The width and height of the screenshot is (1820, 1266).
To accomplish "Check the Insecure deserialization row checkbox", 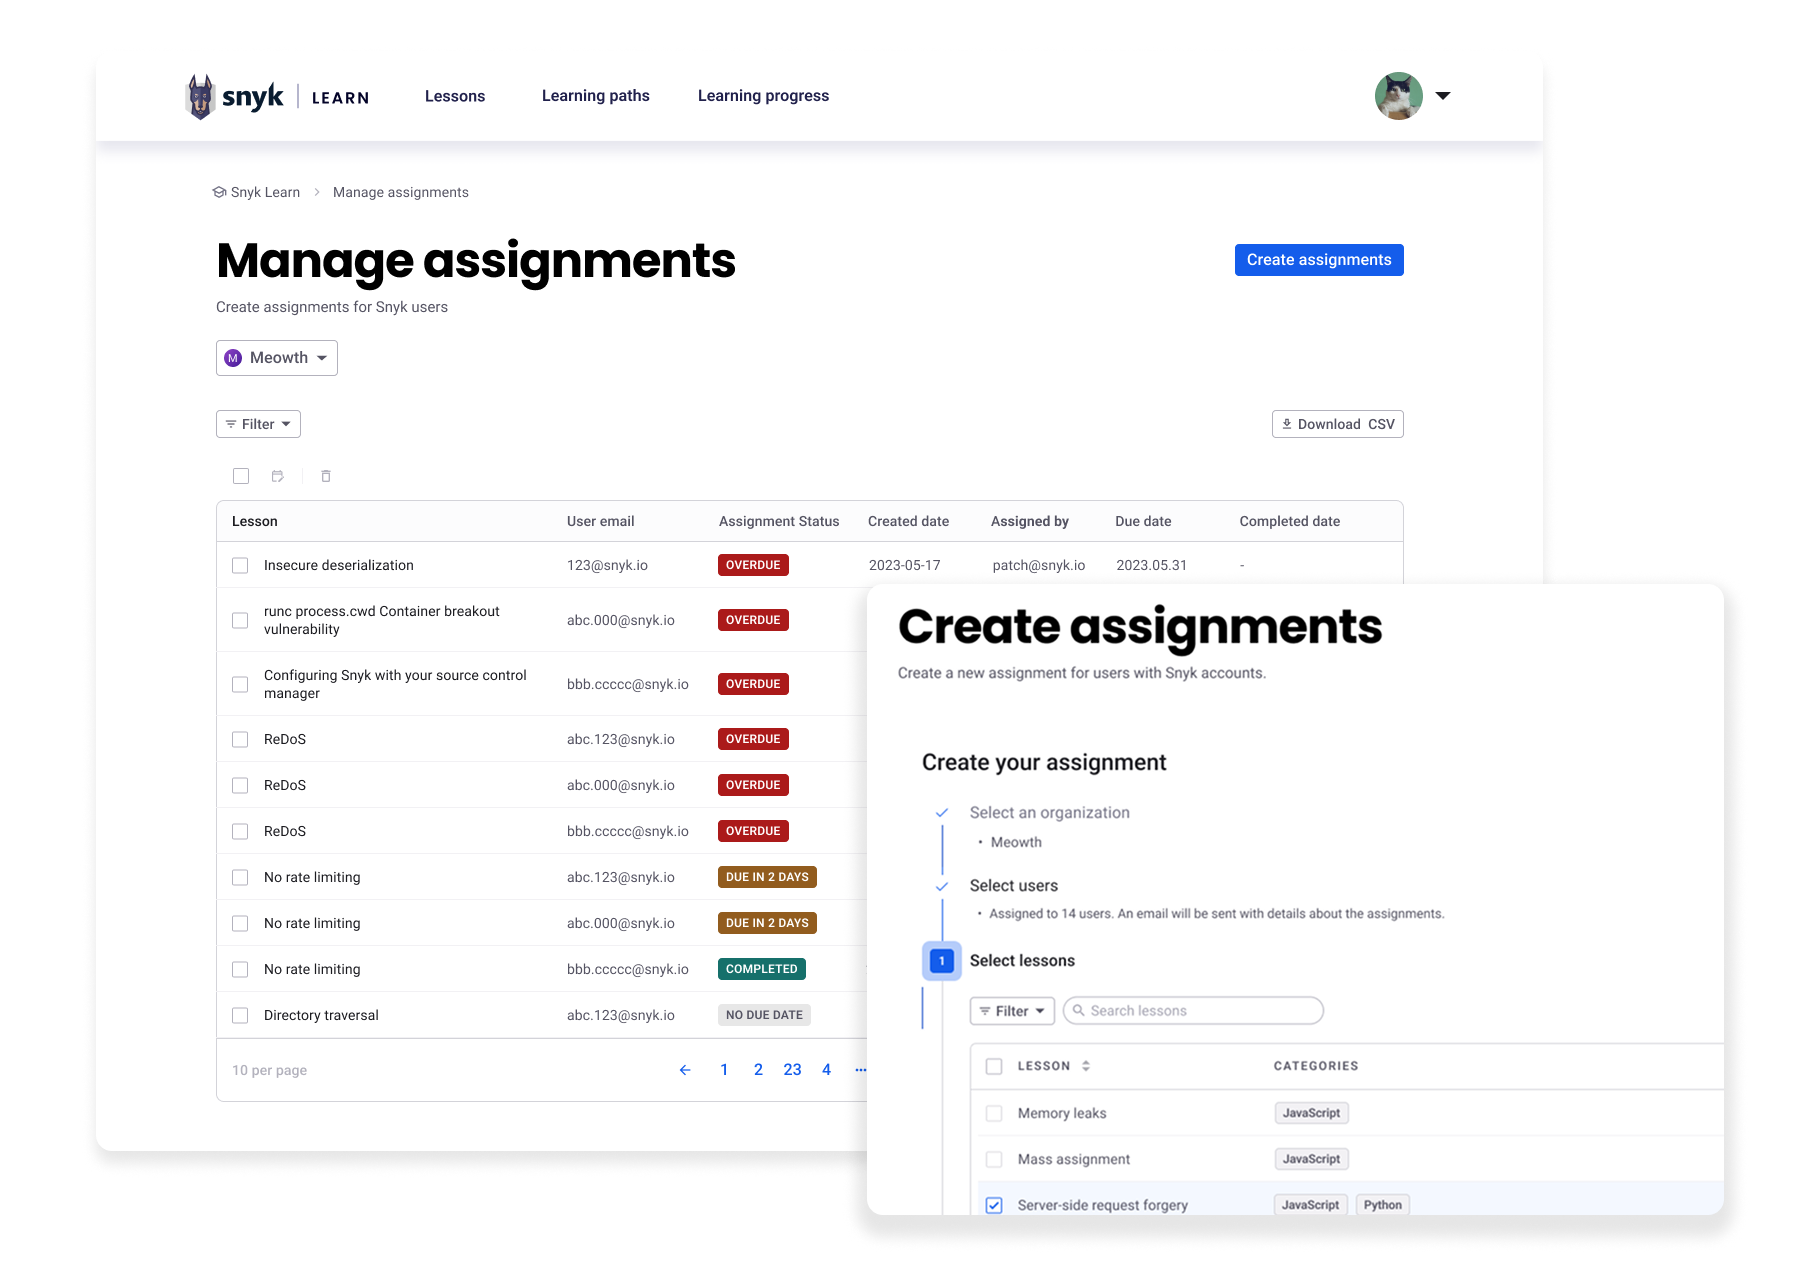I will click(x=240, y=565).
